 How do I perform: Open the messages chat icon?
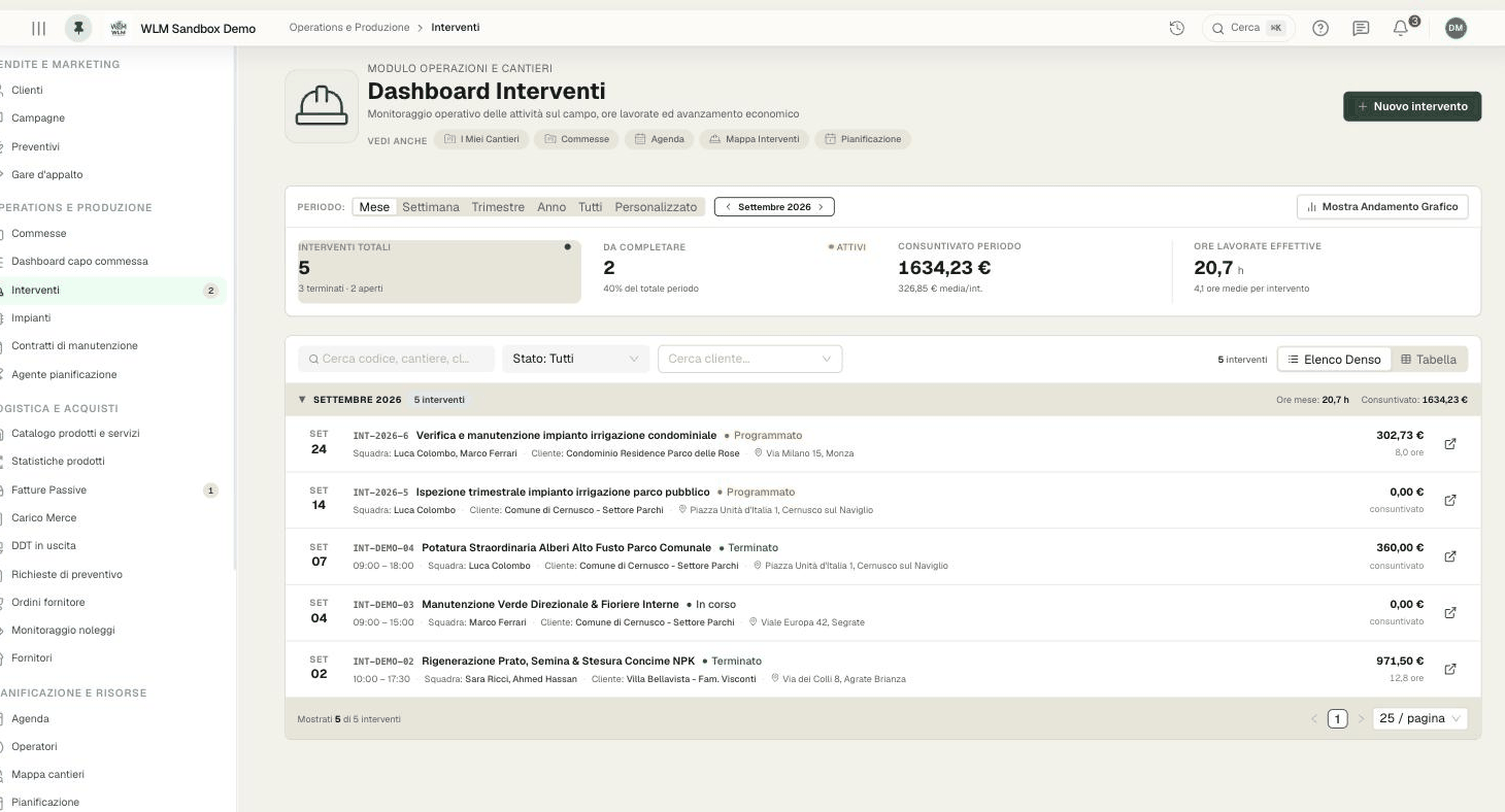pyautogui.click(x=1360, y=28)
